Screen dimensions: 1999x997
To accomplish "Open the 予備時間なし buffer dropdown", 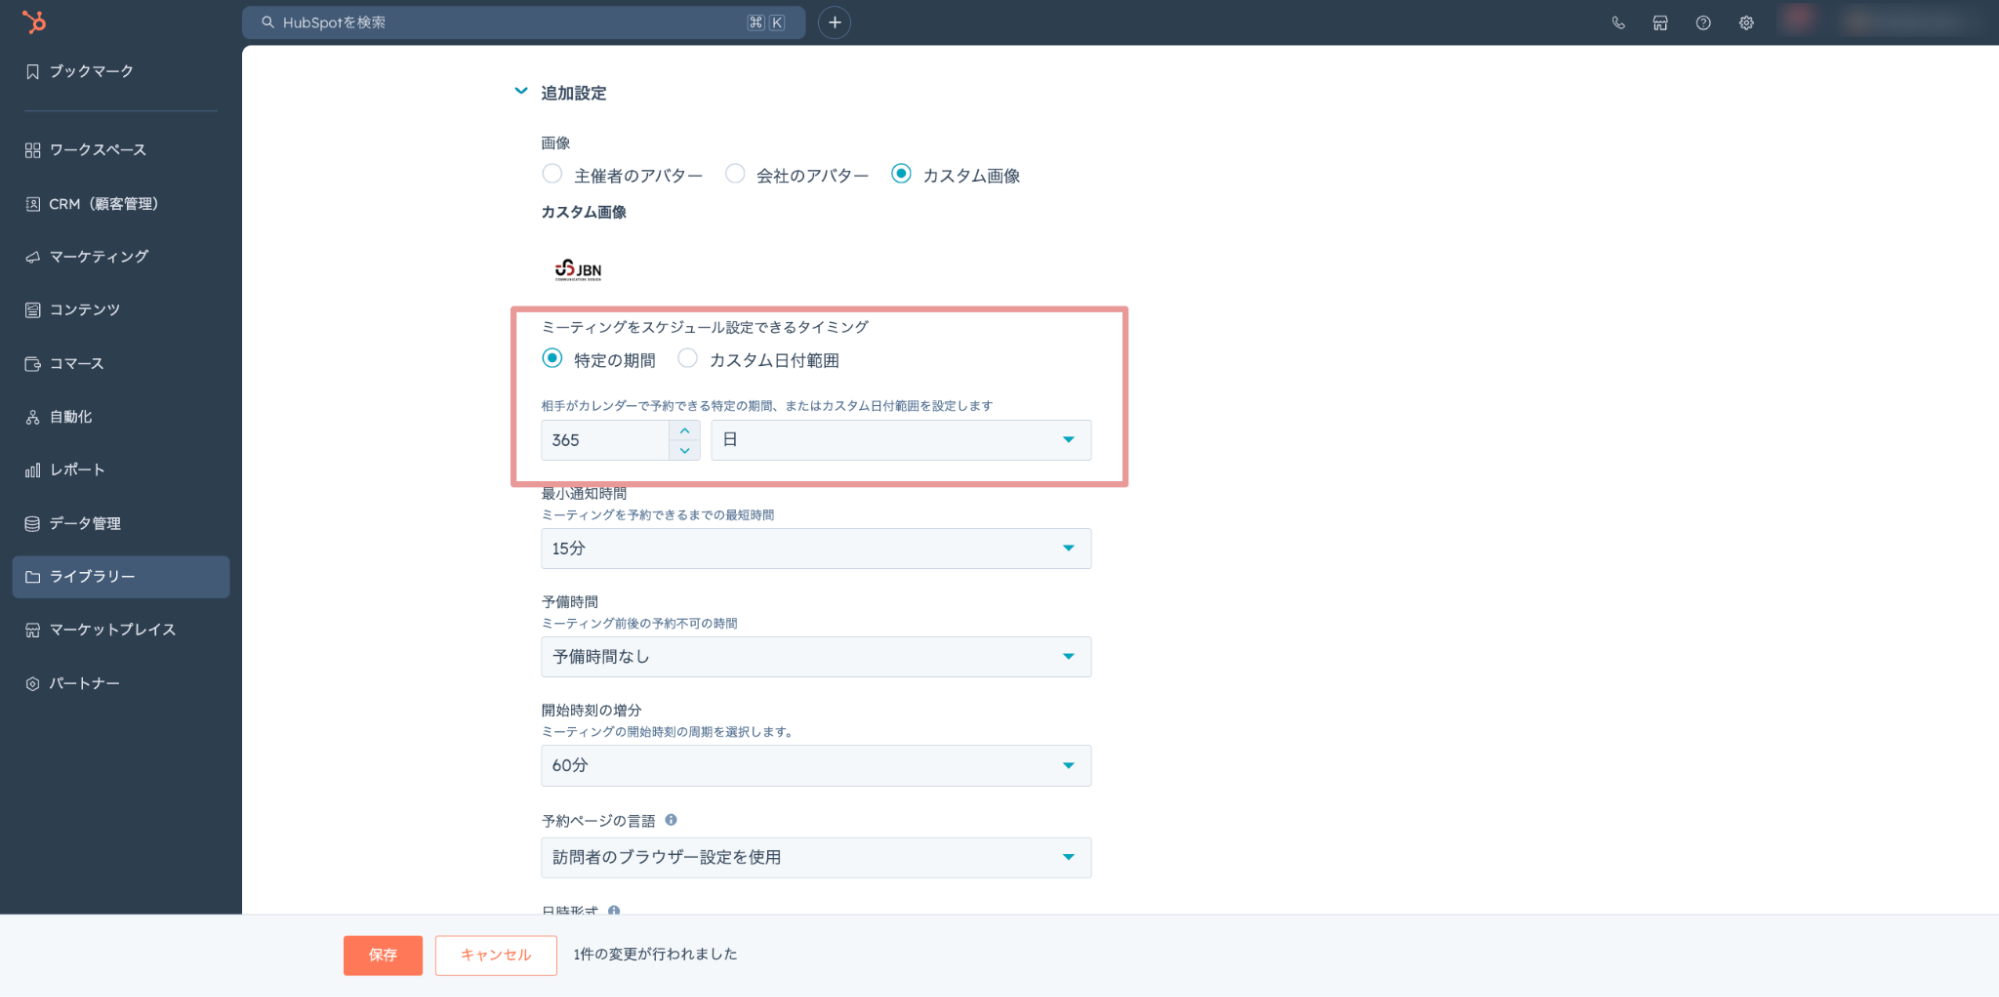I will pos(816,657).
